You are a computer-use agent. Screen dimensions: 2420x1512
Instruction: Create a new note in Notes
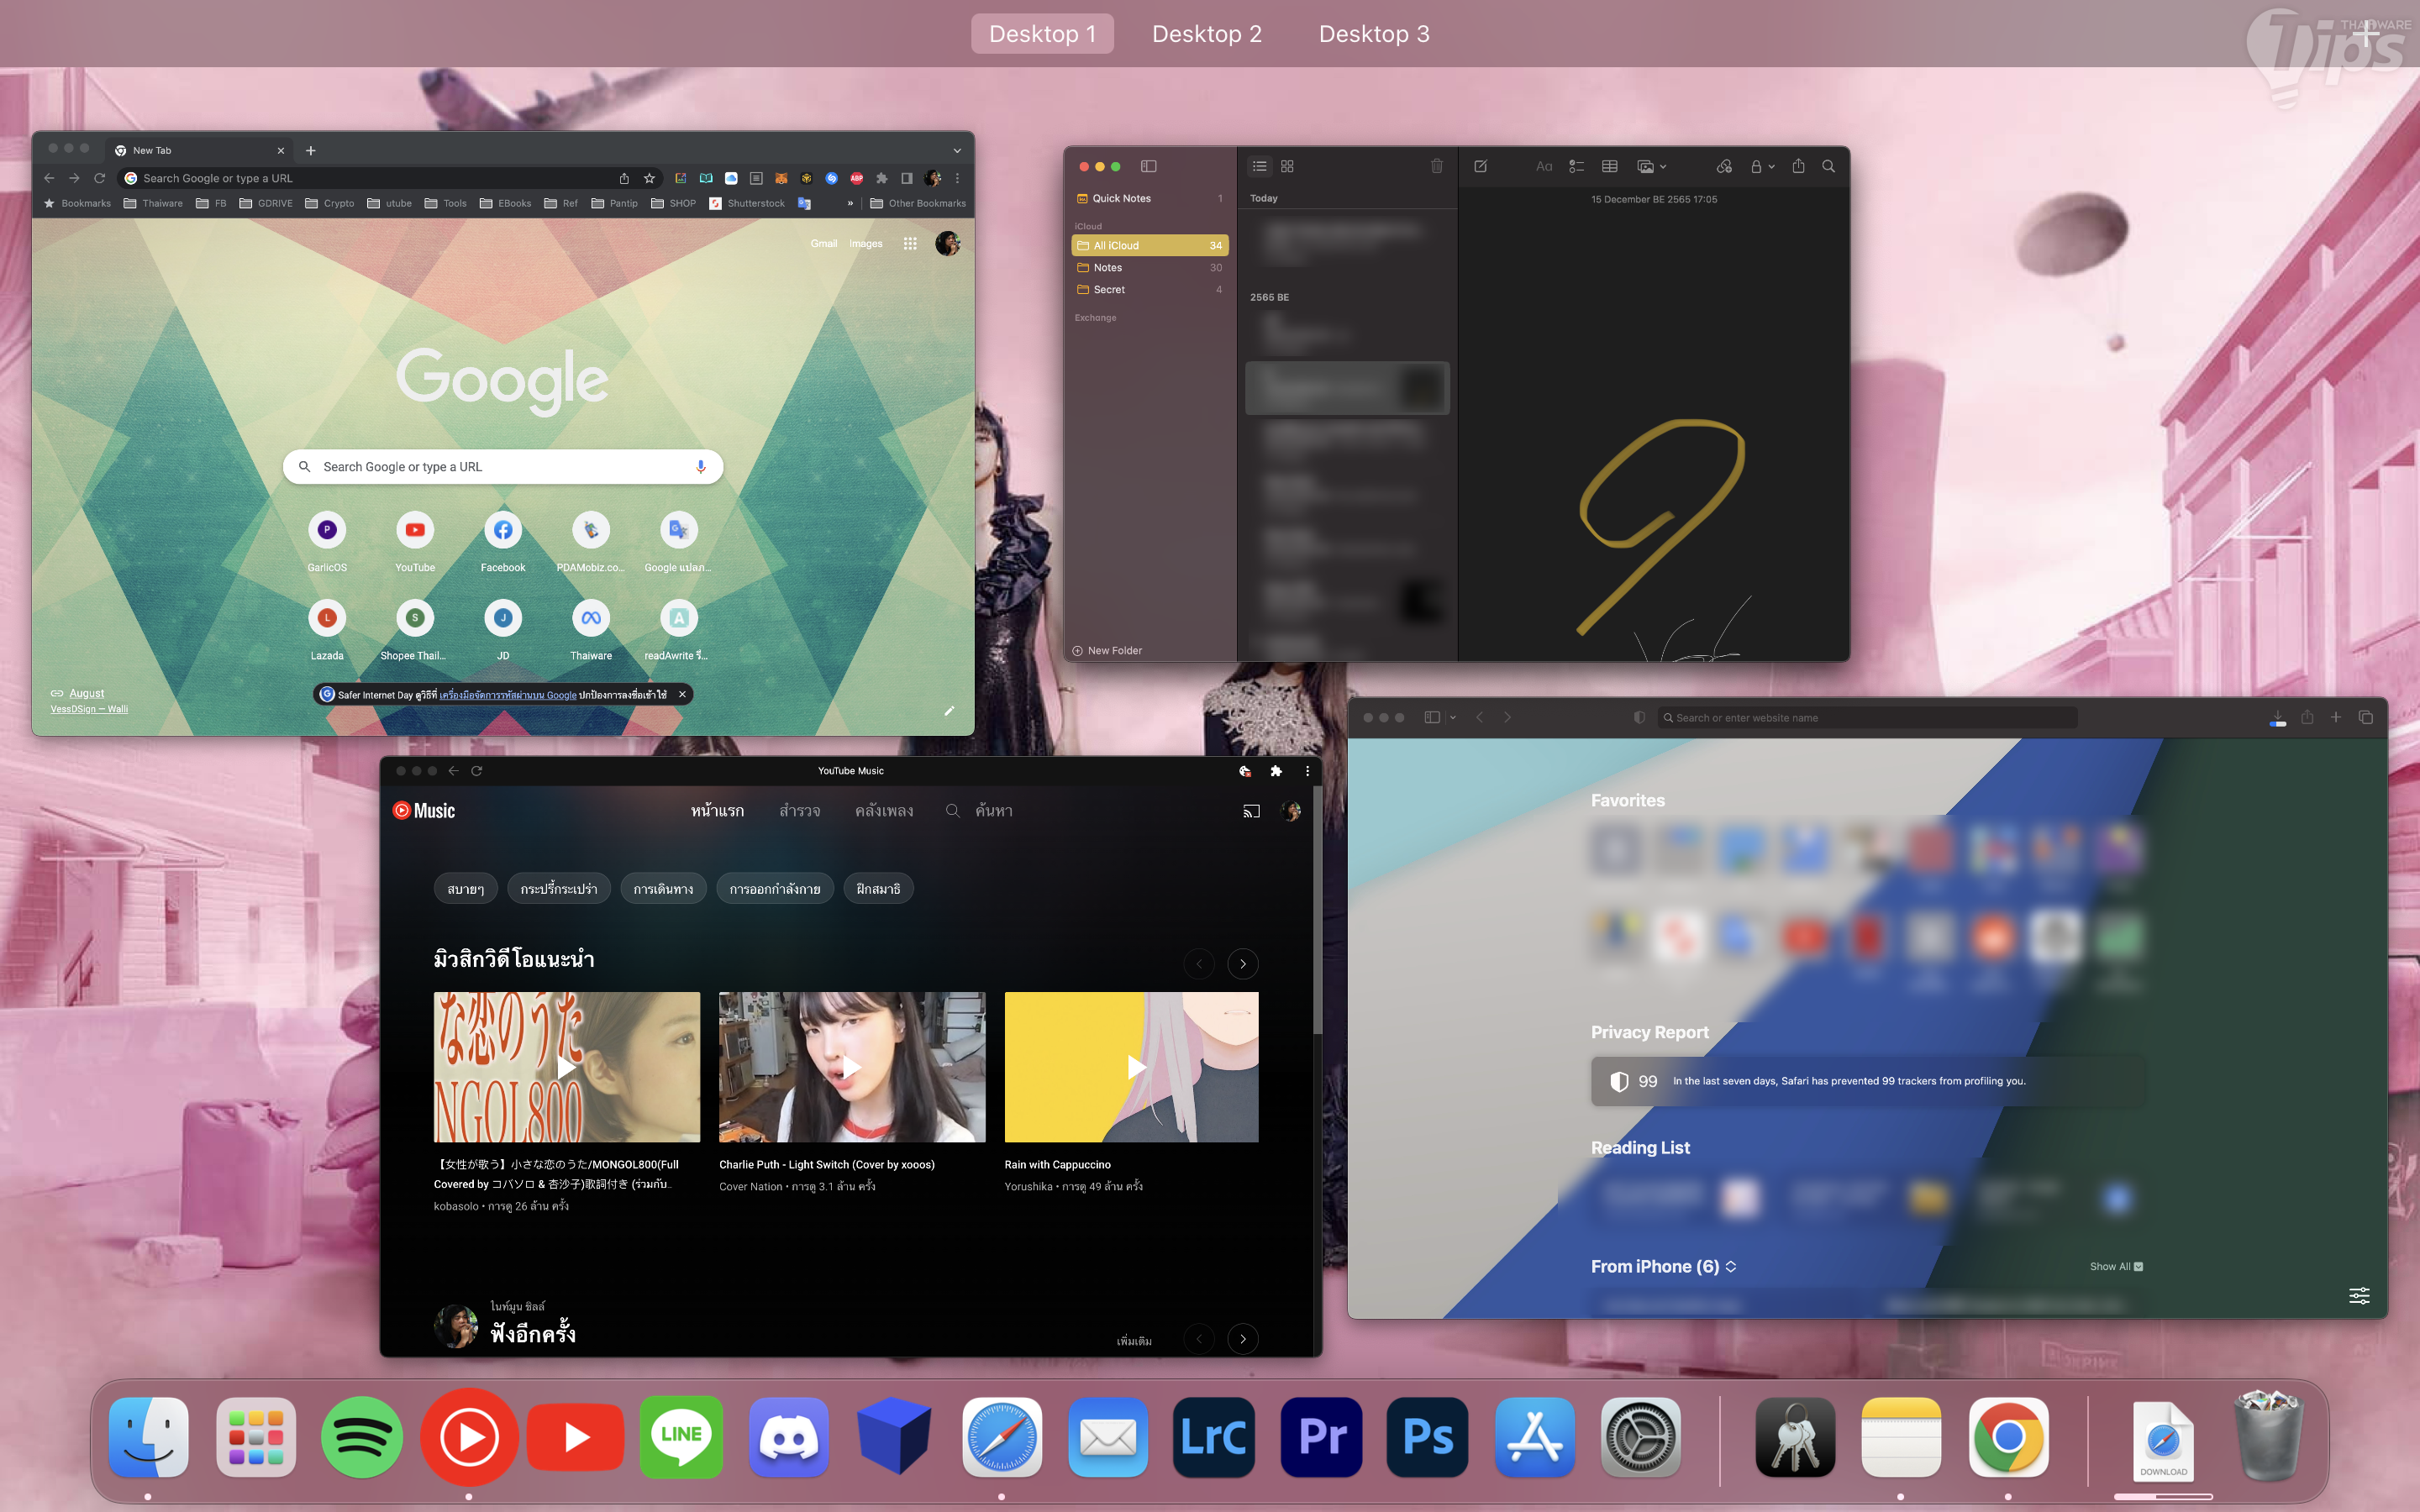(x=1480, y=166)
